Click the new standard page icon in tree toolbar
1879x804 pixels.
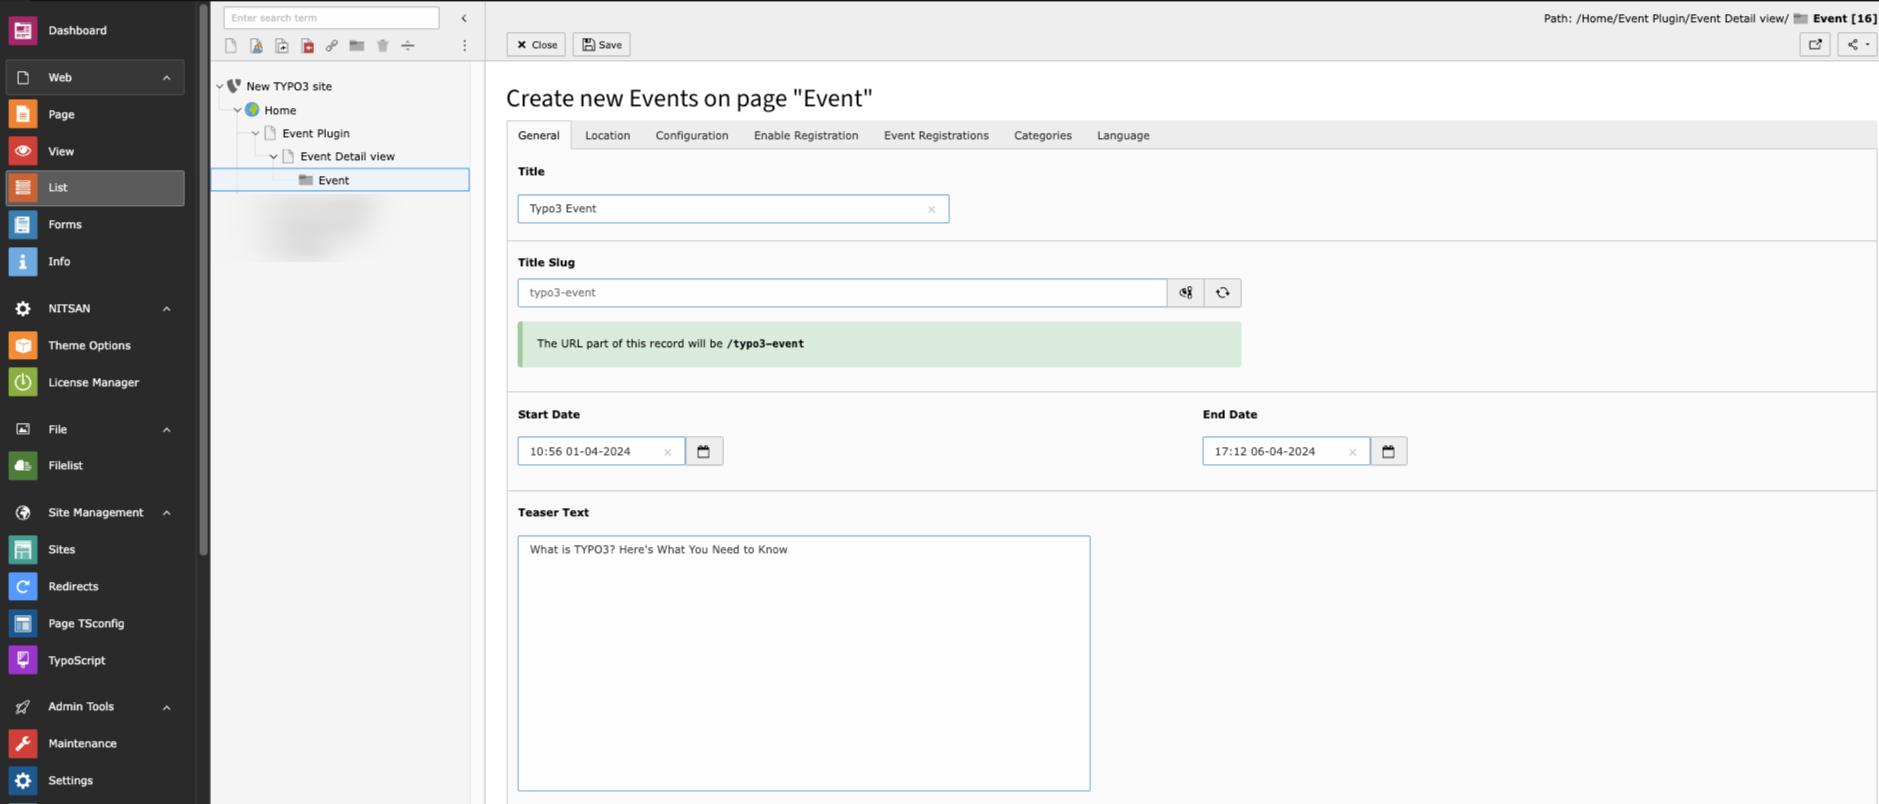point(231,46)
